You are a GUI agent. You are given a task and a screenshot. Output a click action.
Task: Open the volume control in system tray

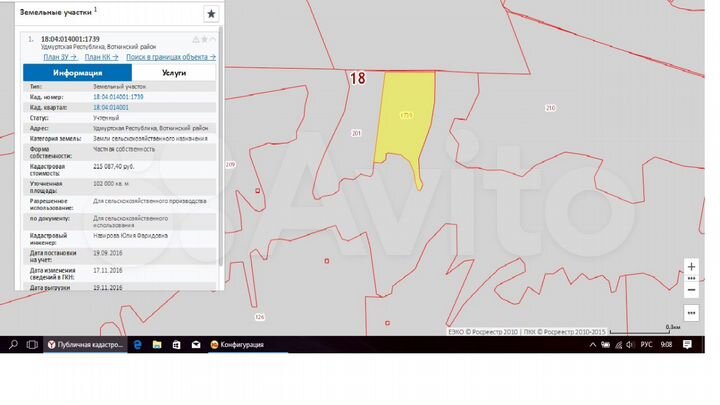[x=630, y=344]
